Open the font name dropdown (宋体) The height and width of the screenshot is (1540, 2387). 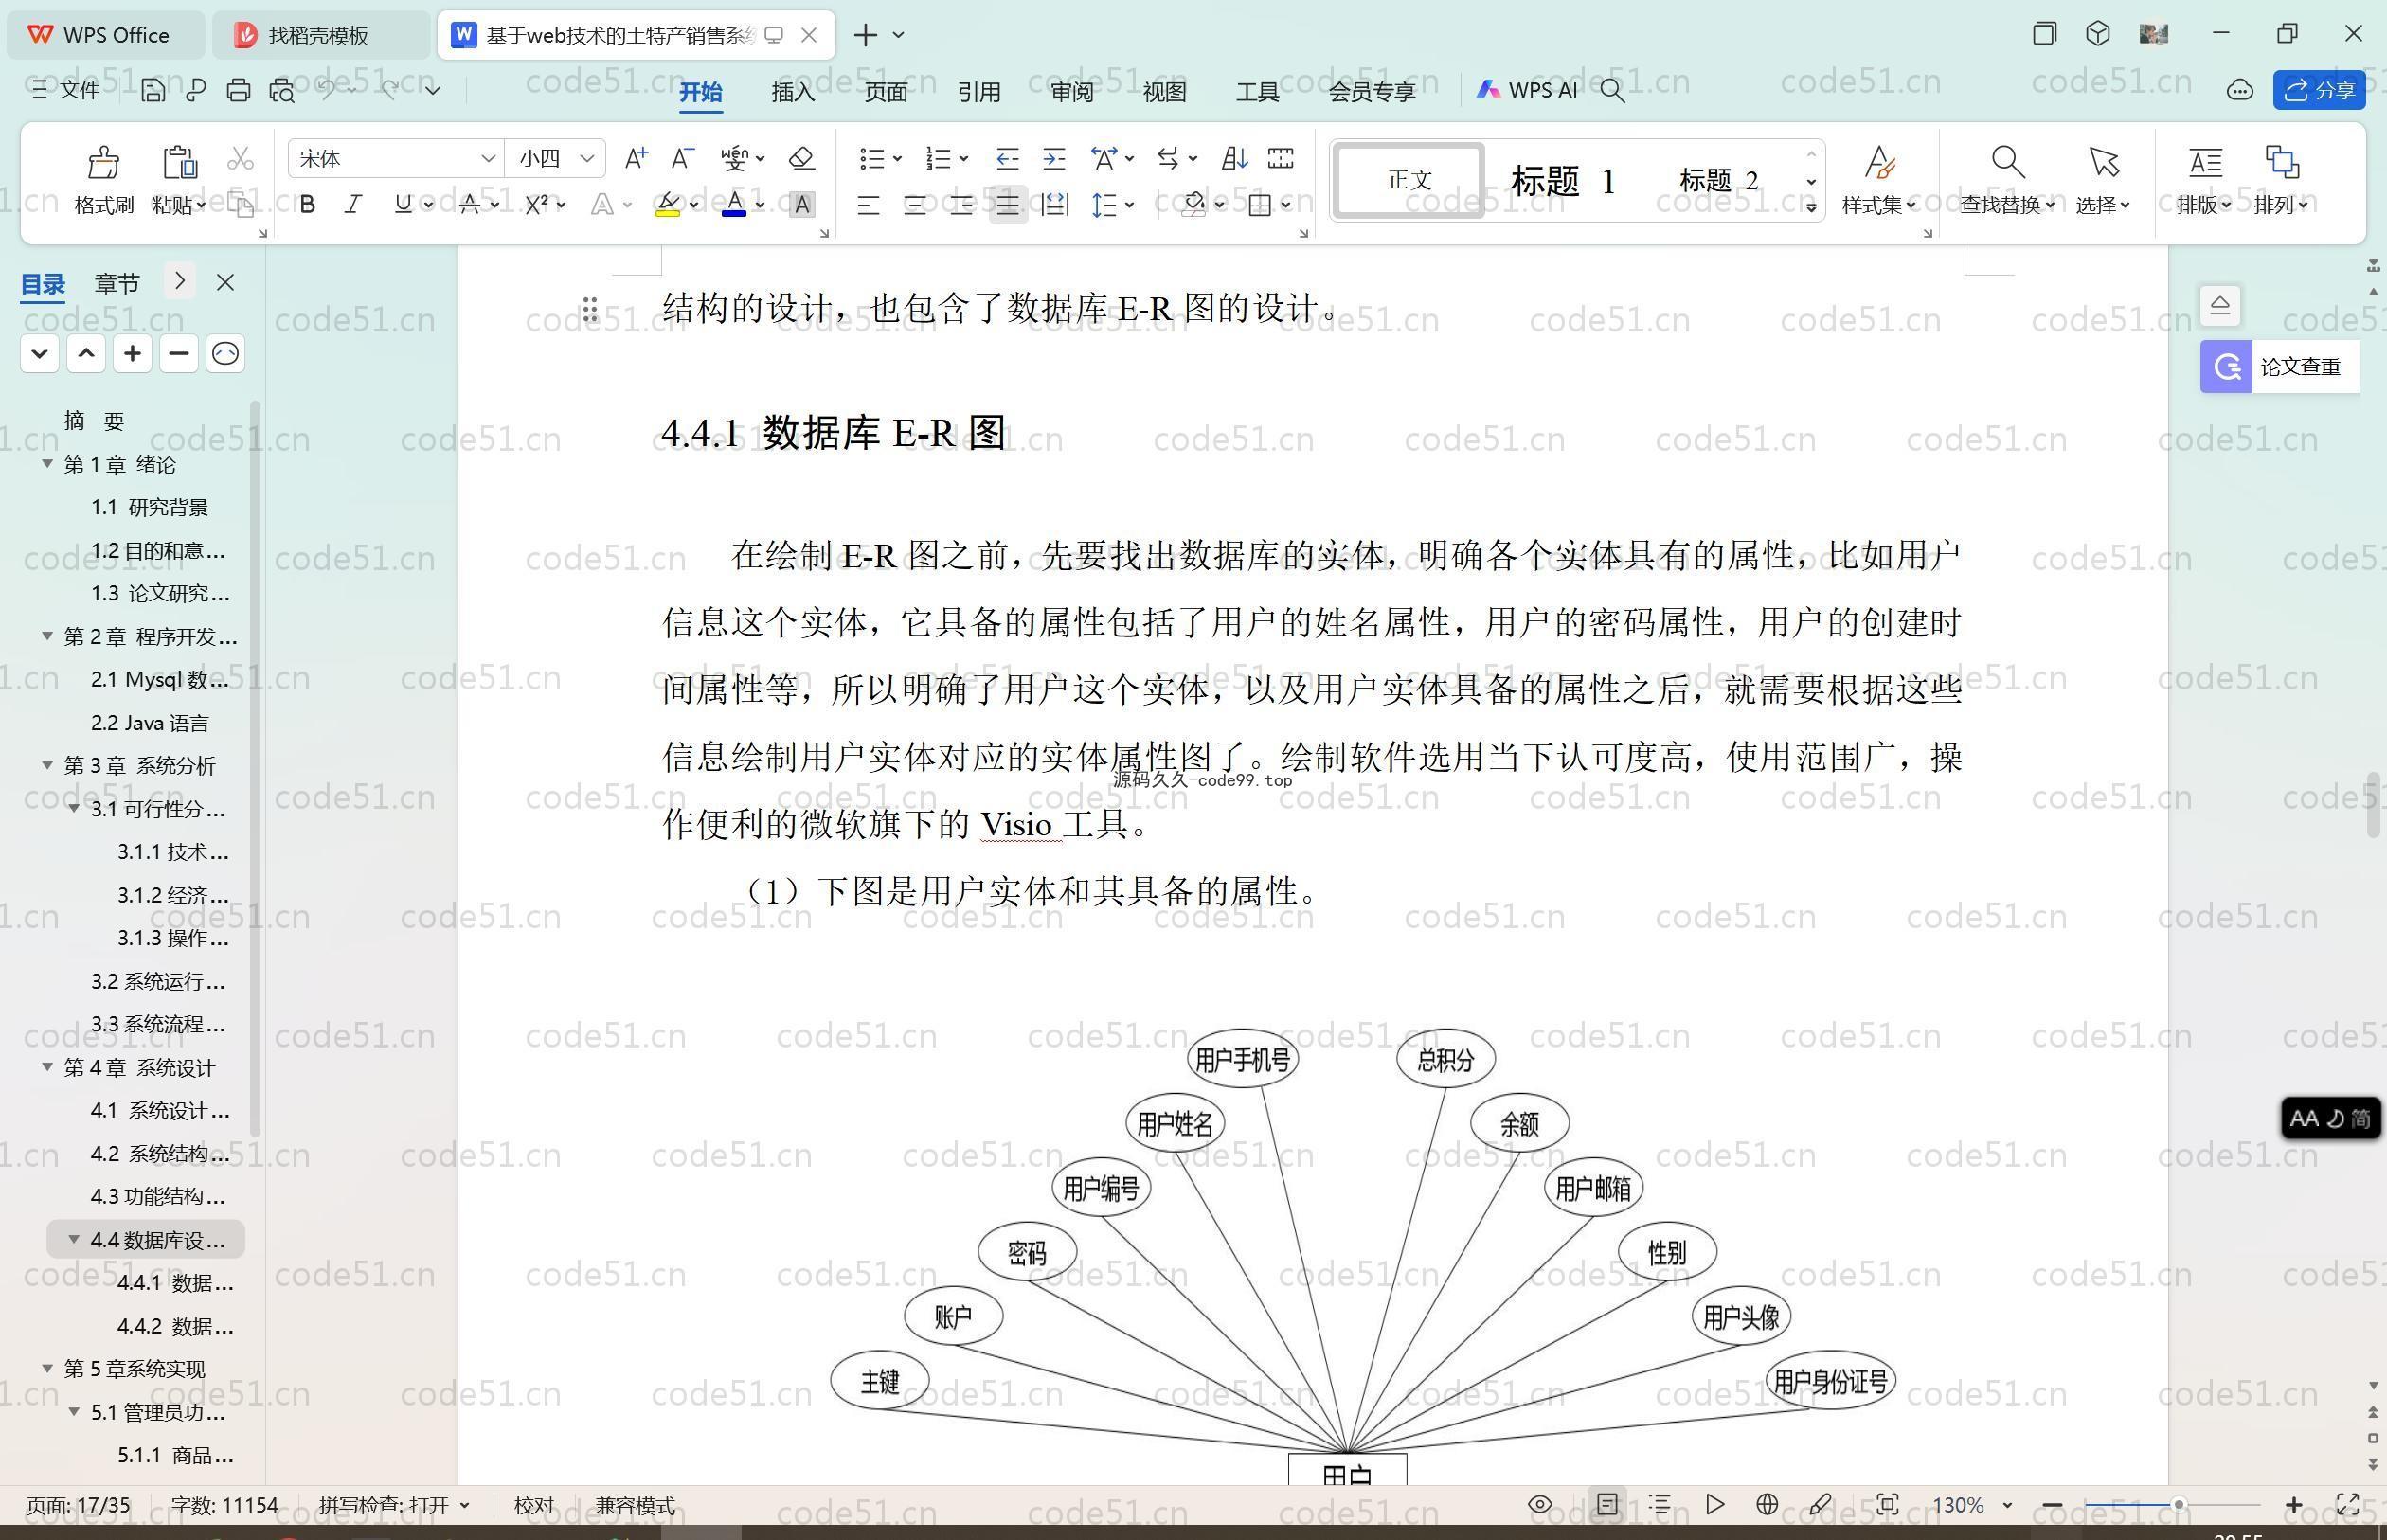(x=488, y=158)
